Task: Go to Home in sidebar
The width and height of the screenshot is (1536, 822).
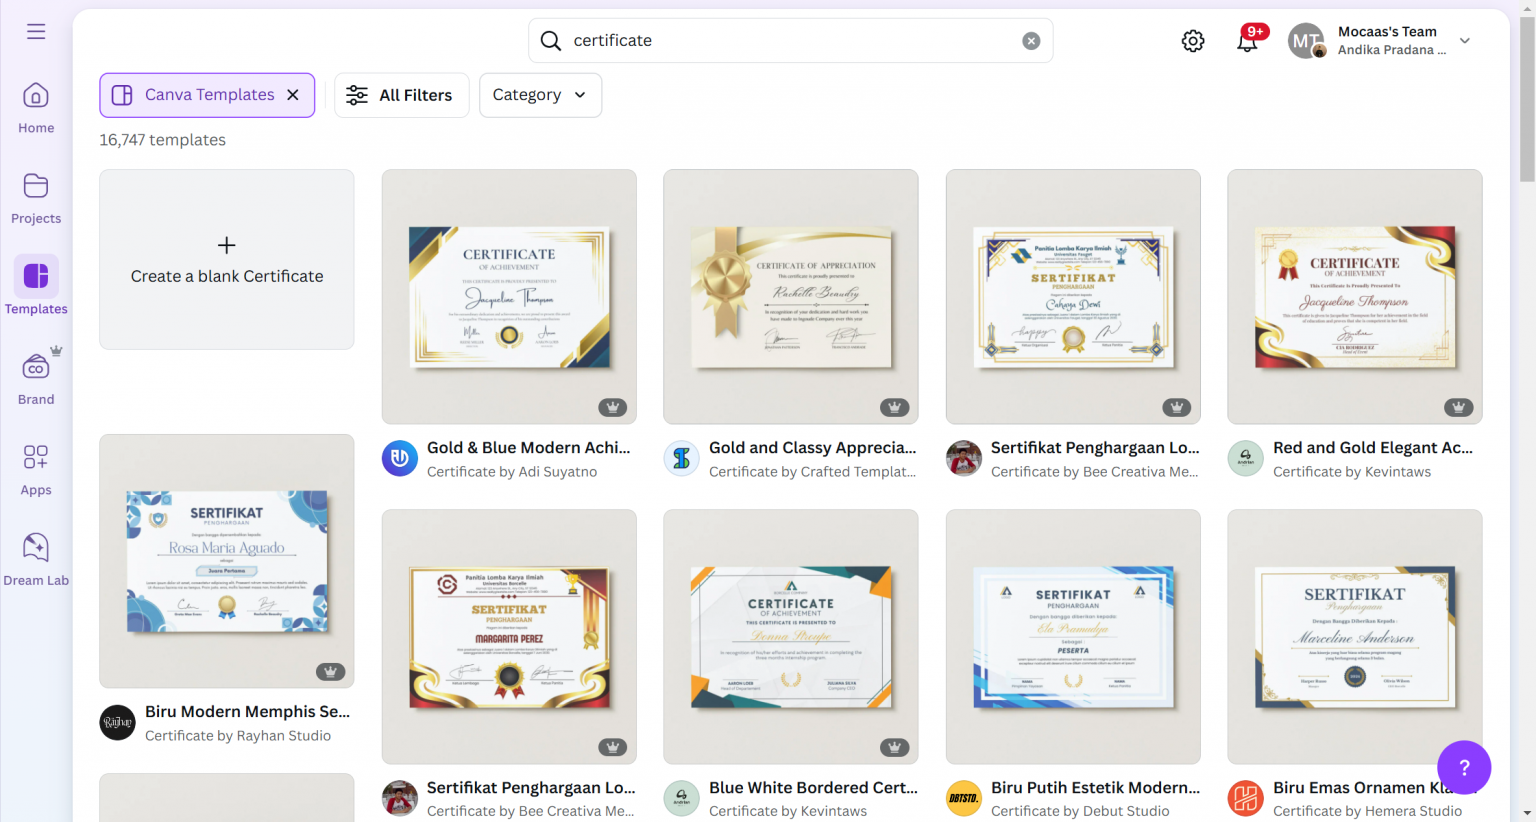Action: click(36, 108)
